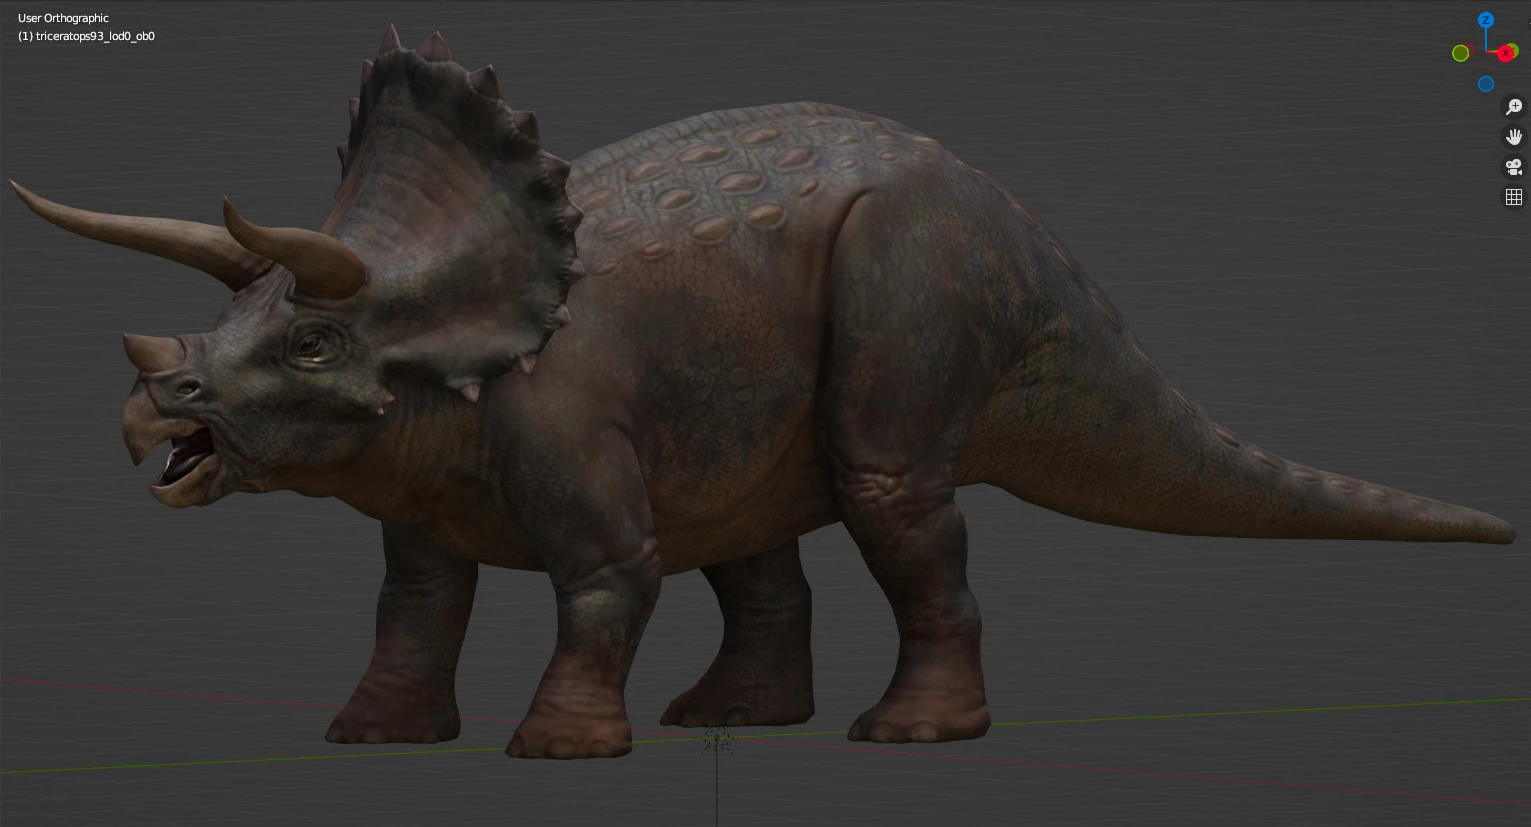Viewport: 1531px width, 827px height.
Task: Click the triceratops's eye
Action: (309, 346)
